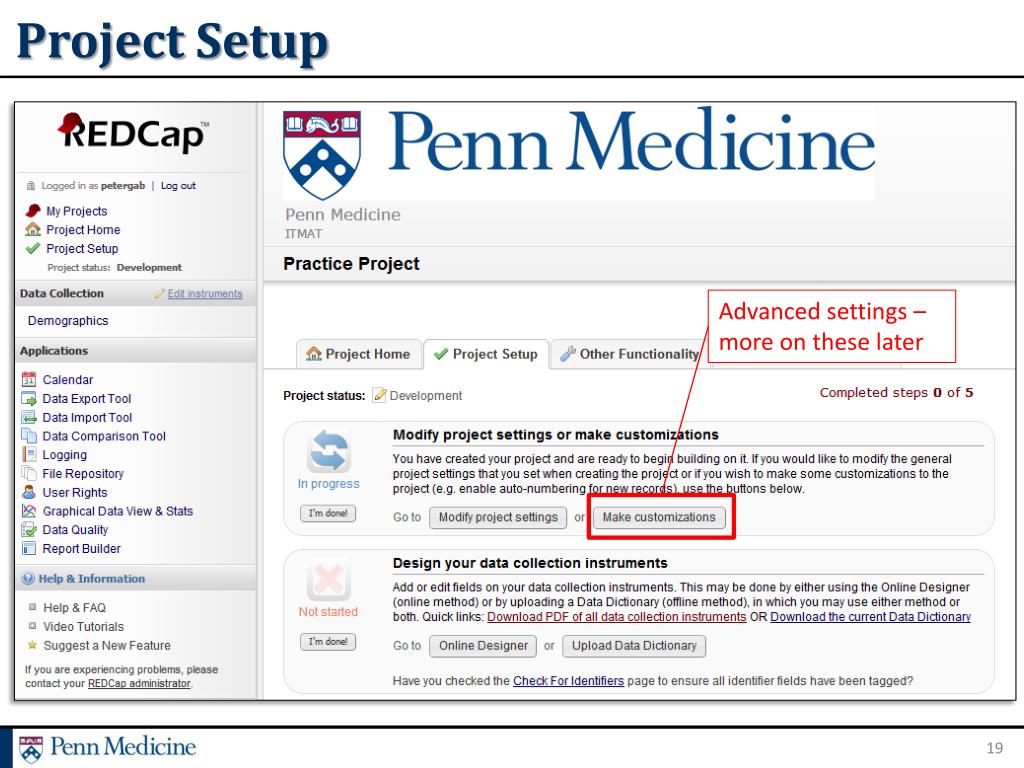Screen dimensions: 1024x768
Task: Click the Modify project settings button
Action: pos(498,517)
